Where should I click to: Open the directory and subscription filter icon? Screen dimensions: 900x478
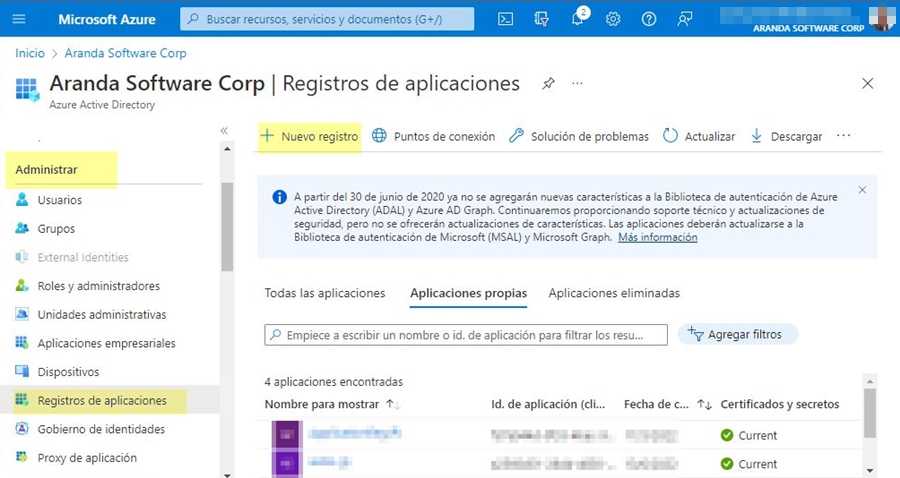[541, 19]
